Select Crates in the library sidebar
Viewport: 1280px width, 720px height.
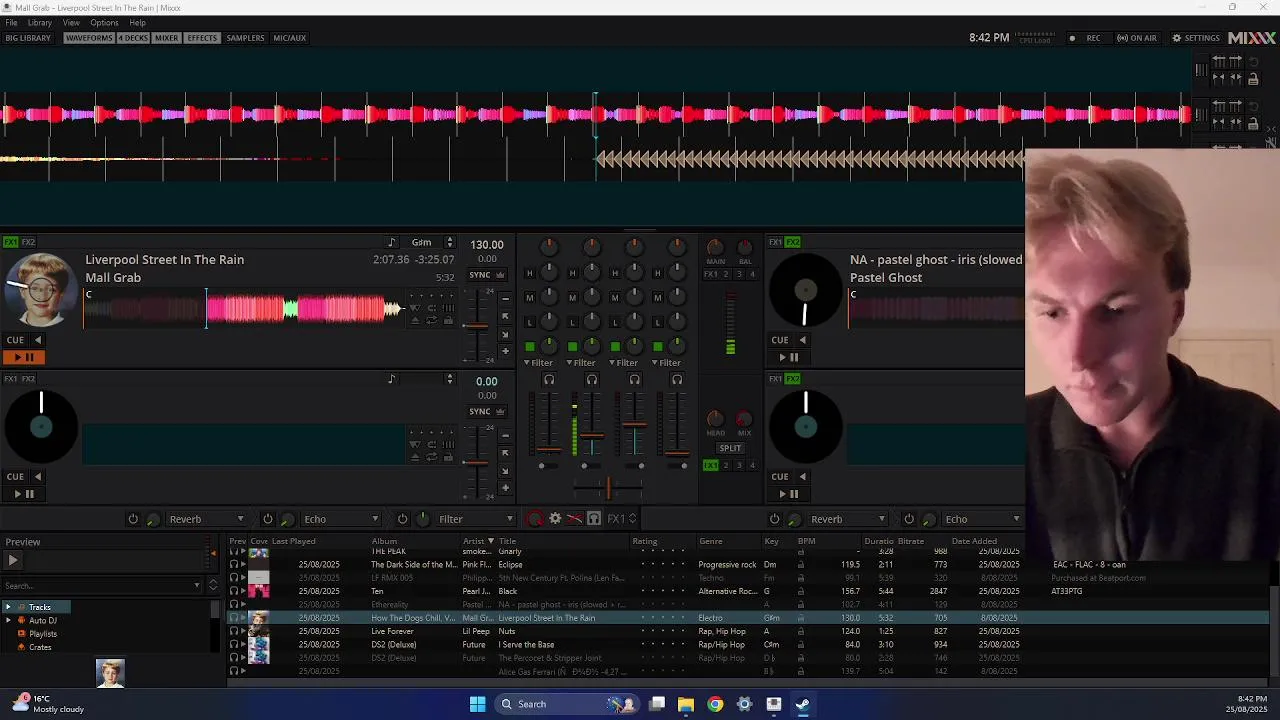pyautogui.click(x=40, y=647)
